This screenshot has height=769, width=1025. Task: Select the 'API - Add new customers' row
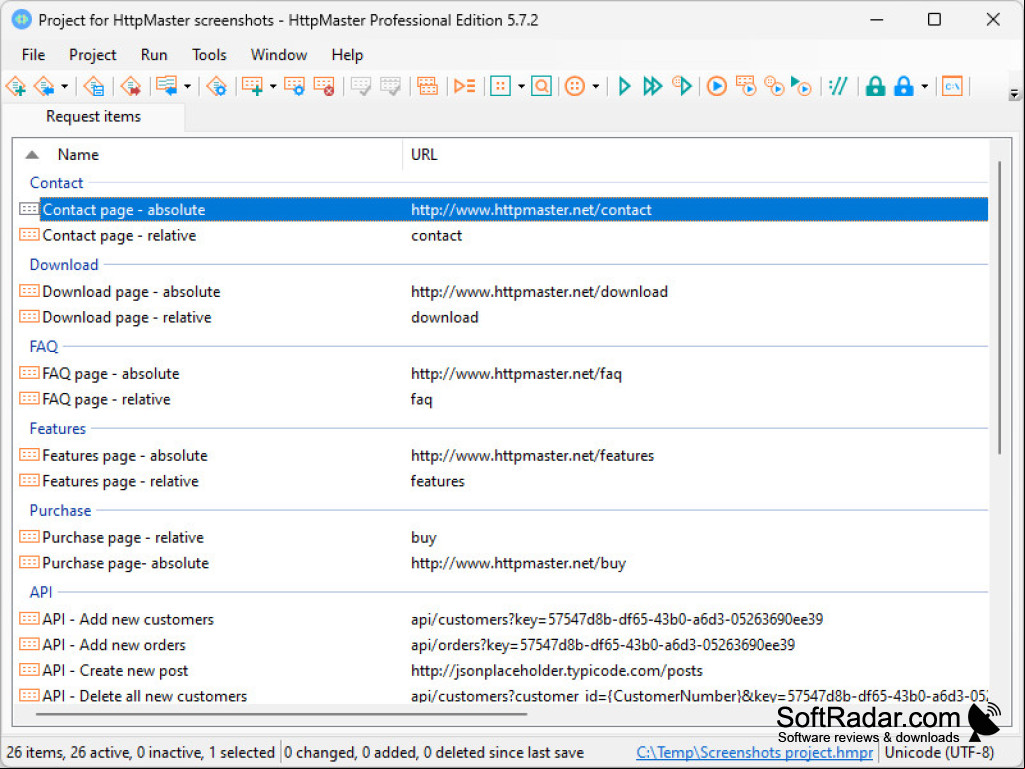point(503,619)
